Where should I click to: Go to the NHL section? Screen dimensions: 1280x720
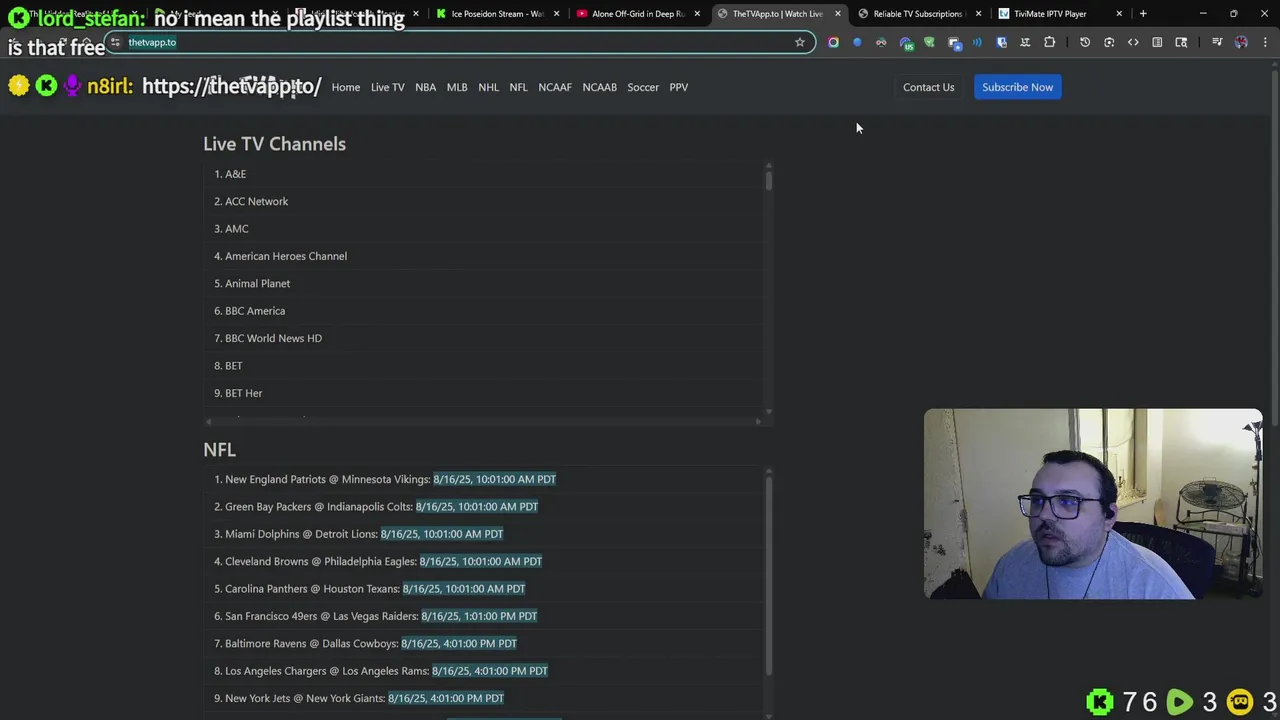click(x=488, y=87)
